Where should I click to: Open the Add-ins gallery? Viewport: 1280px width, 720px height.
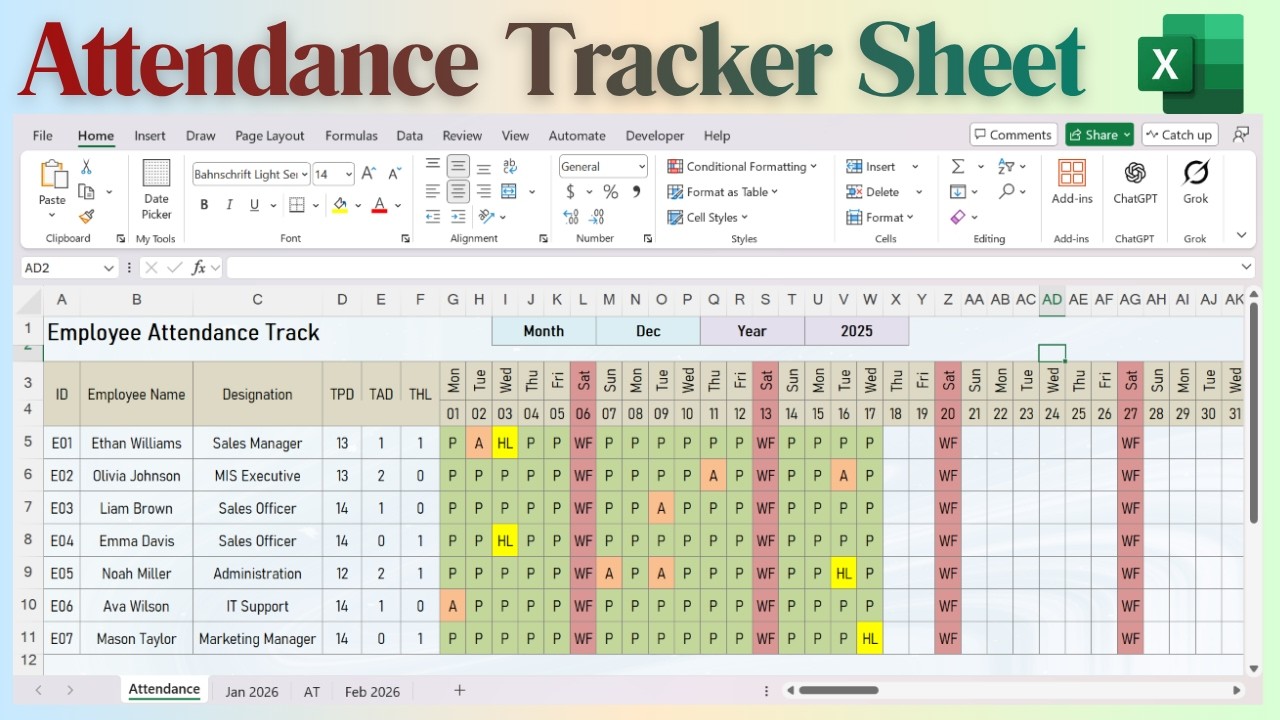point(1072,183)
